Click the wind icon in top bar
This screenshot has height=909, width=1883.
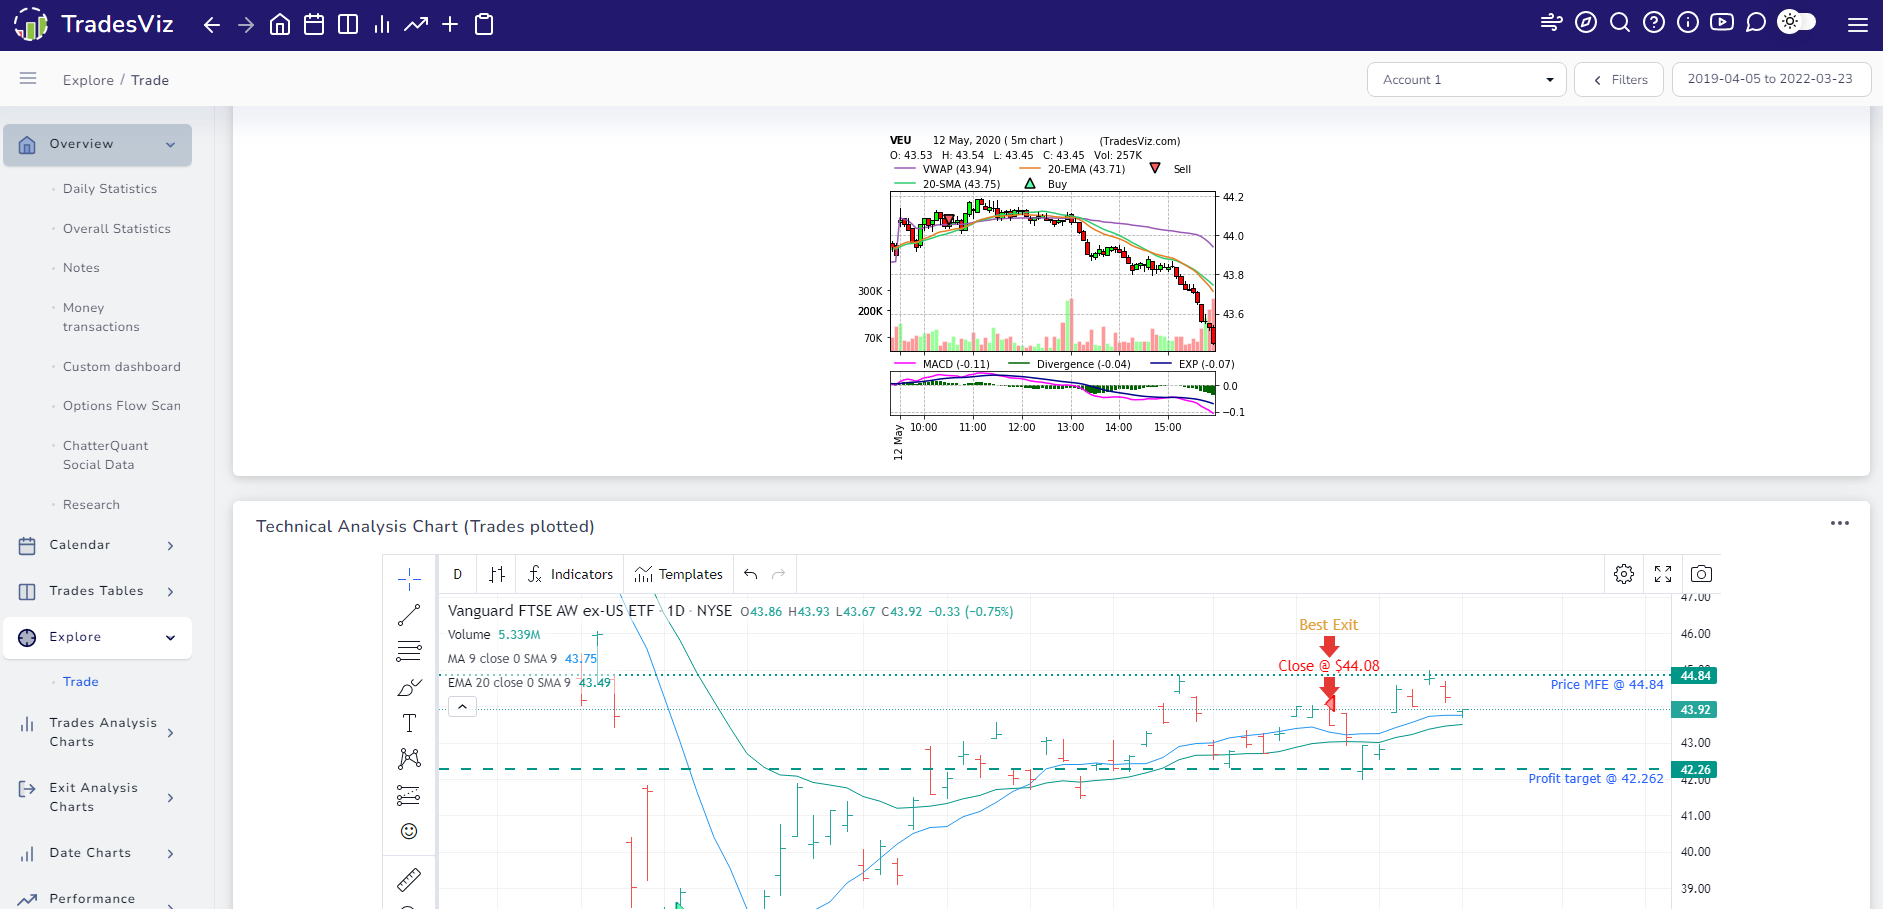1552,22
